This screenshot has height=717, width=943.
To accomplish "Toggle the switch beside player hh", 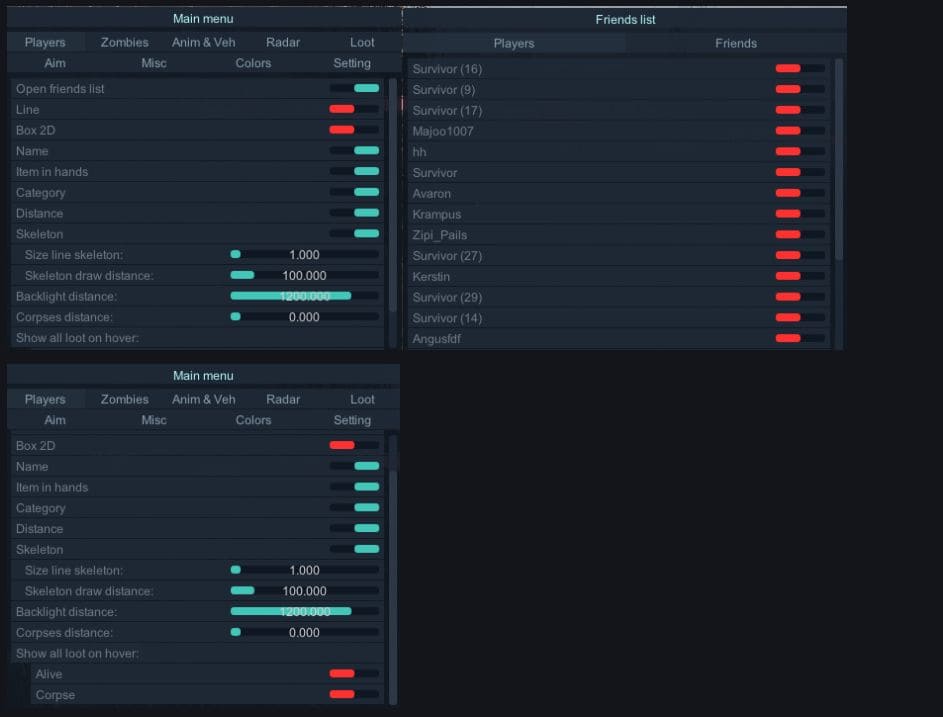I will pyautogui.click(x=800, y=152).
